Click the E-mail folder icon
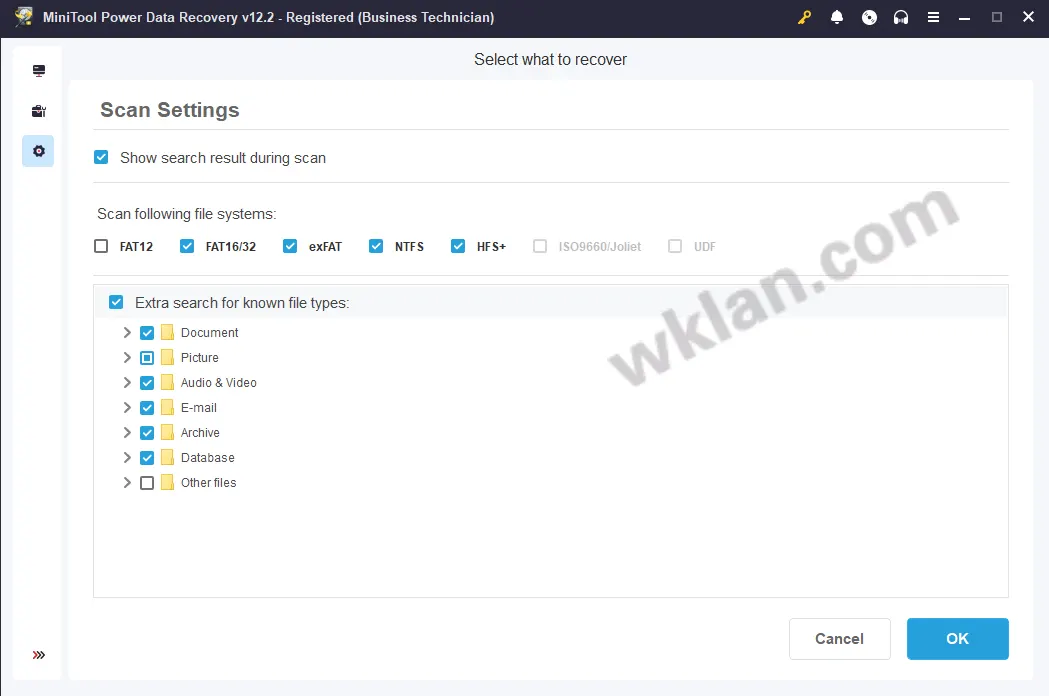 coord(167,408)
